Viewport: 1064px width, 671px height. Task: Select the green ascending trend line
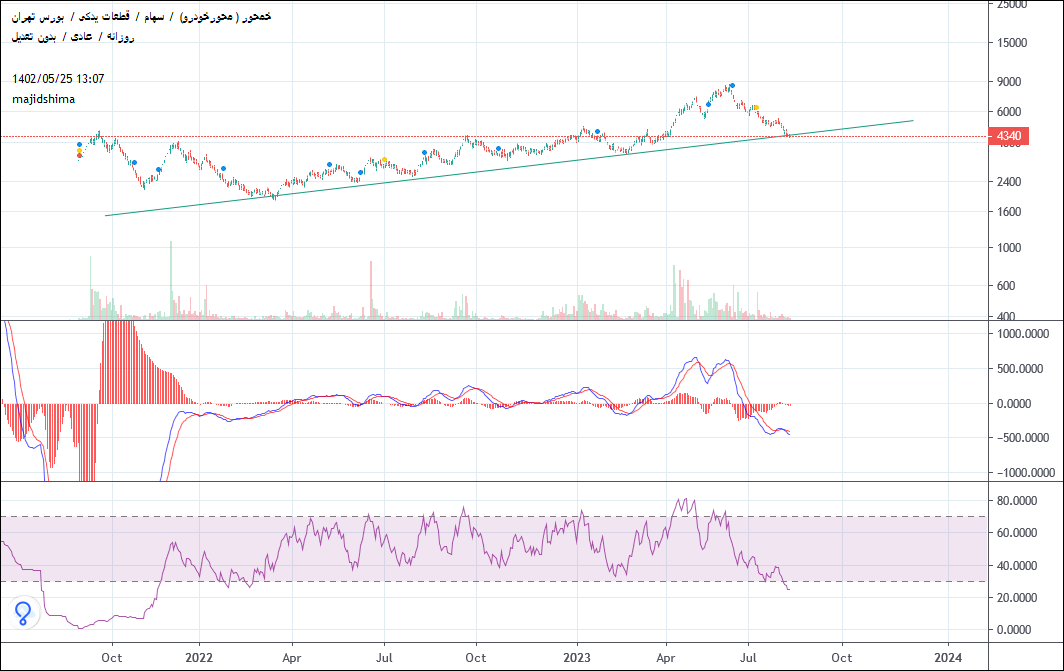509,168
